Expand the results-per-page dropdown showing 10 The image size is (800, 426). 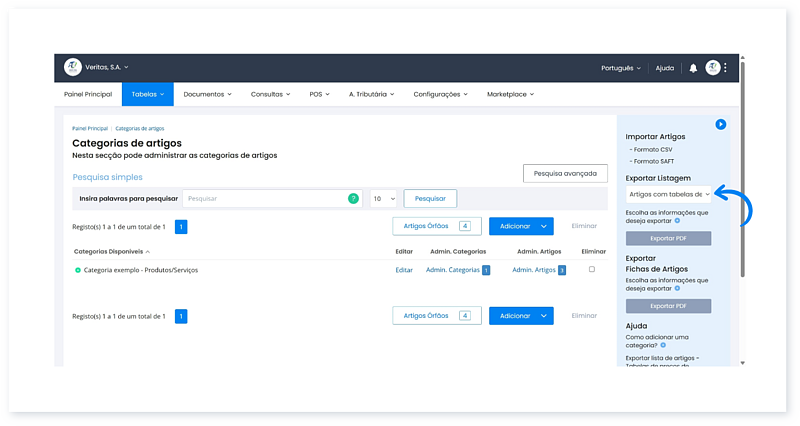pyautogui.click(x=384, y=199)
